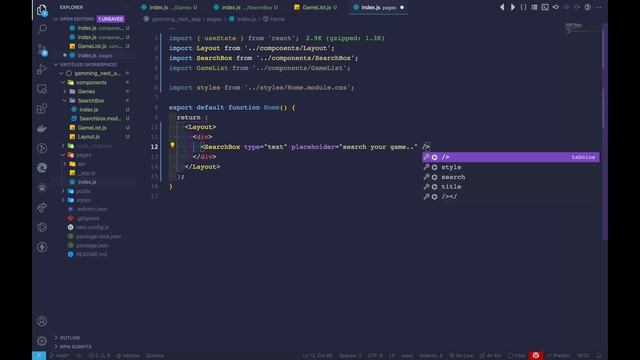Open Searchbox.module file in explorer tree

coord(100,118)
